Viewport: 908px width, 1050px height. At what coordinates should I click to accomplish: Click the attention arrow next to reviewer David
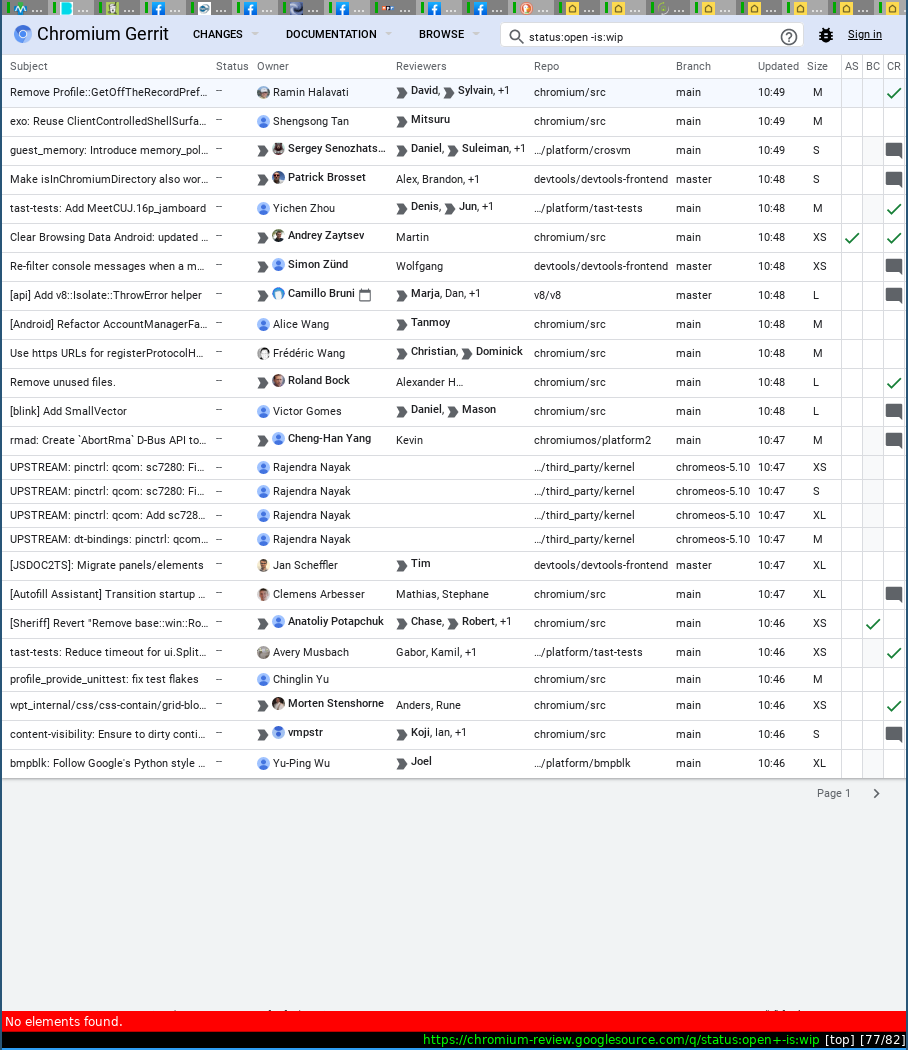tap(402, 93)
